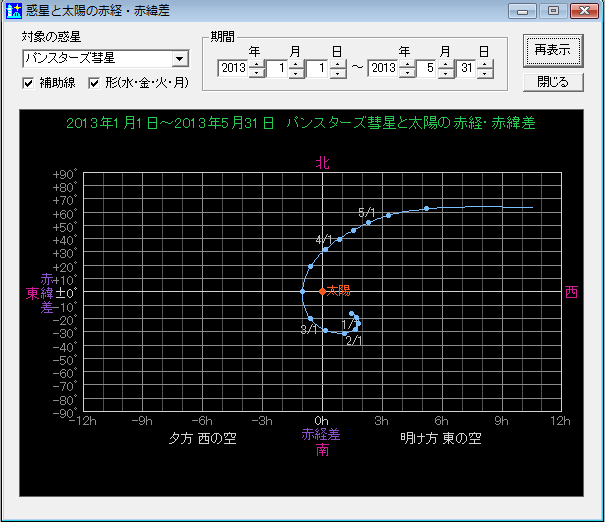
Task: Increase the start year with up arrow
Action: [x=254, y=64]
